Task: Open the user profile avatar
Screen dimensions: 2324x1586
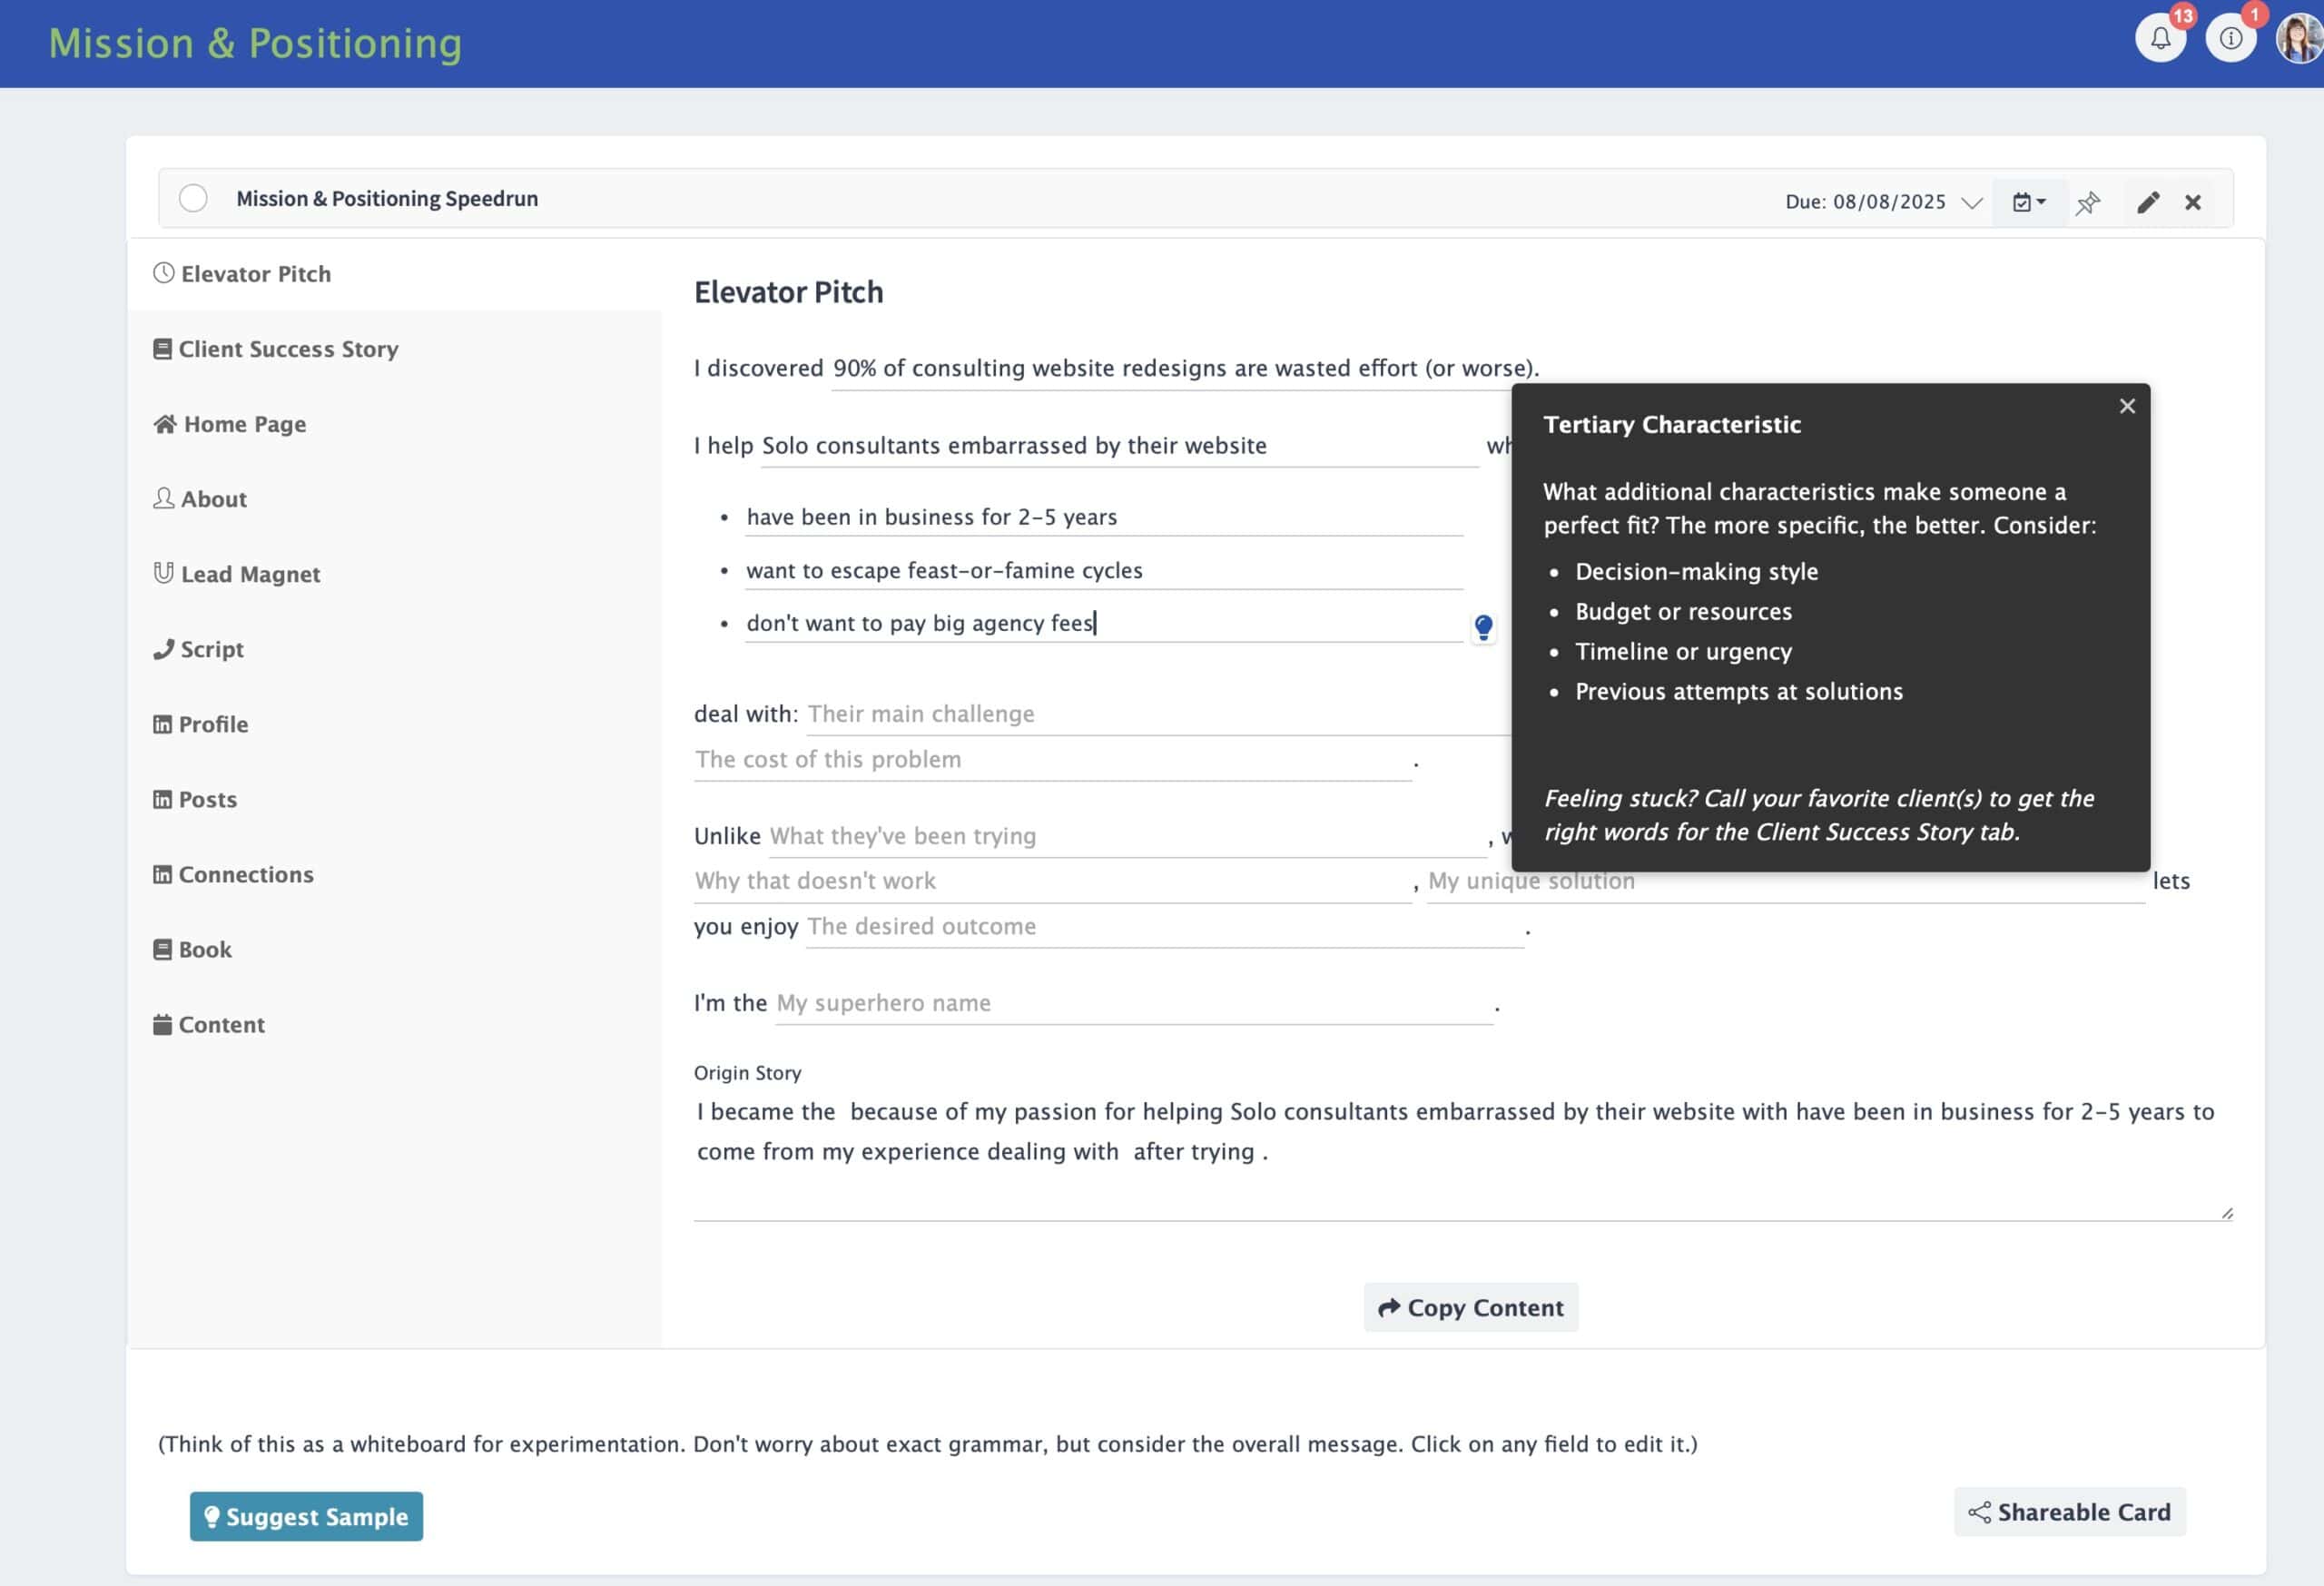Action: coord(2299,39)
